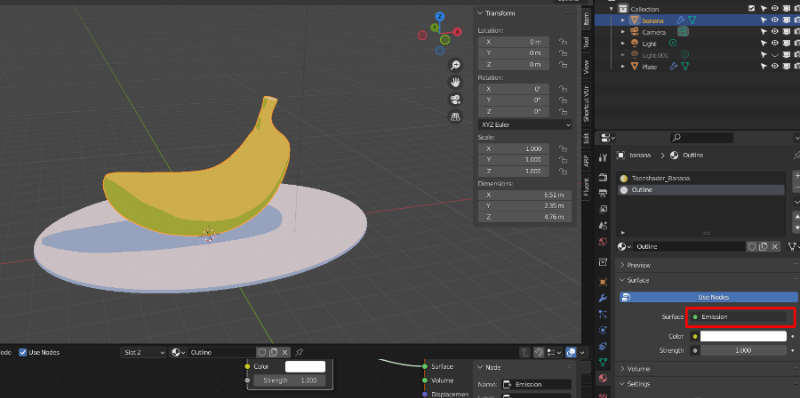Screen dimensions: 800x398
Task: Hide the Camera object with eye icon
Action: tap(774, 32)
